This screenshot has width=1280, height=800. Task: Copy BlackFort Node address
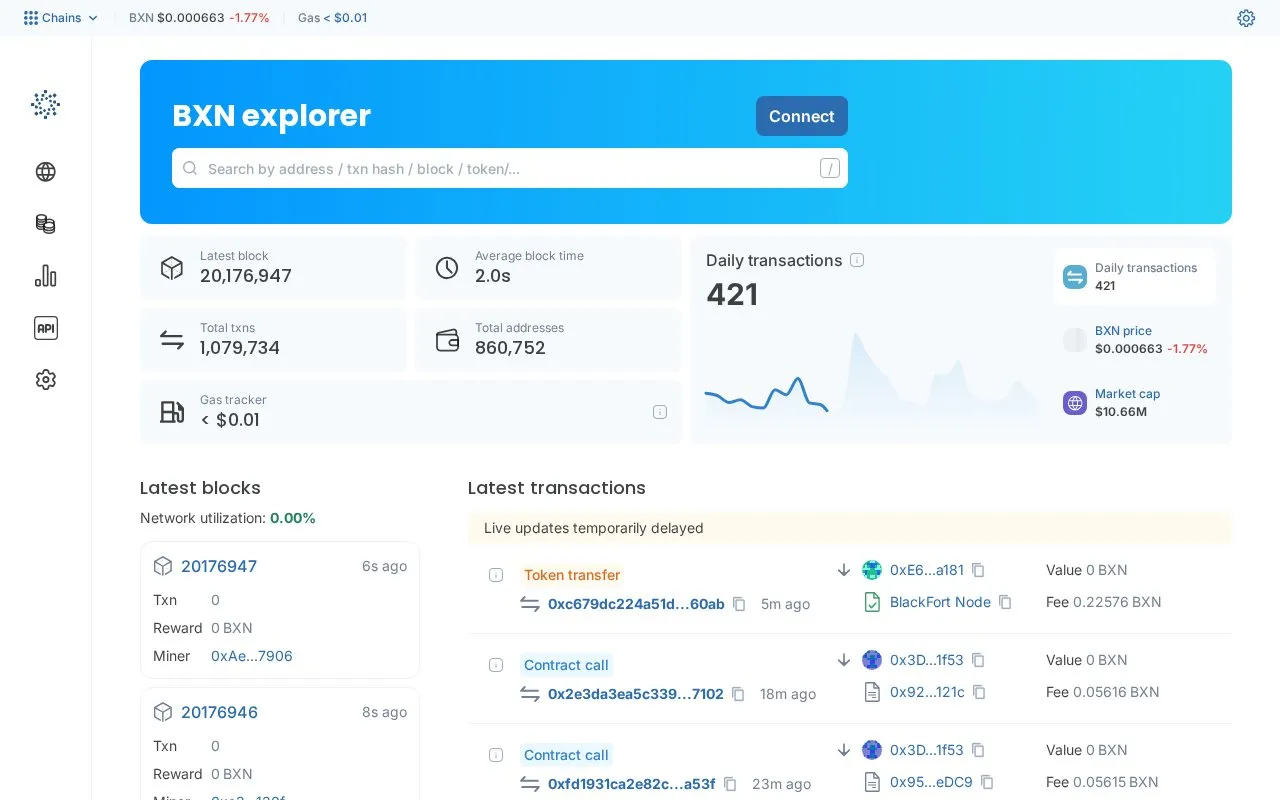(1005, 602)
